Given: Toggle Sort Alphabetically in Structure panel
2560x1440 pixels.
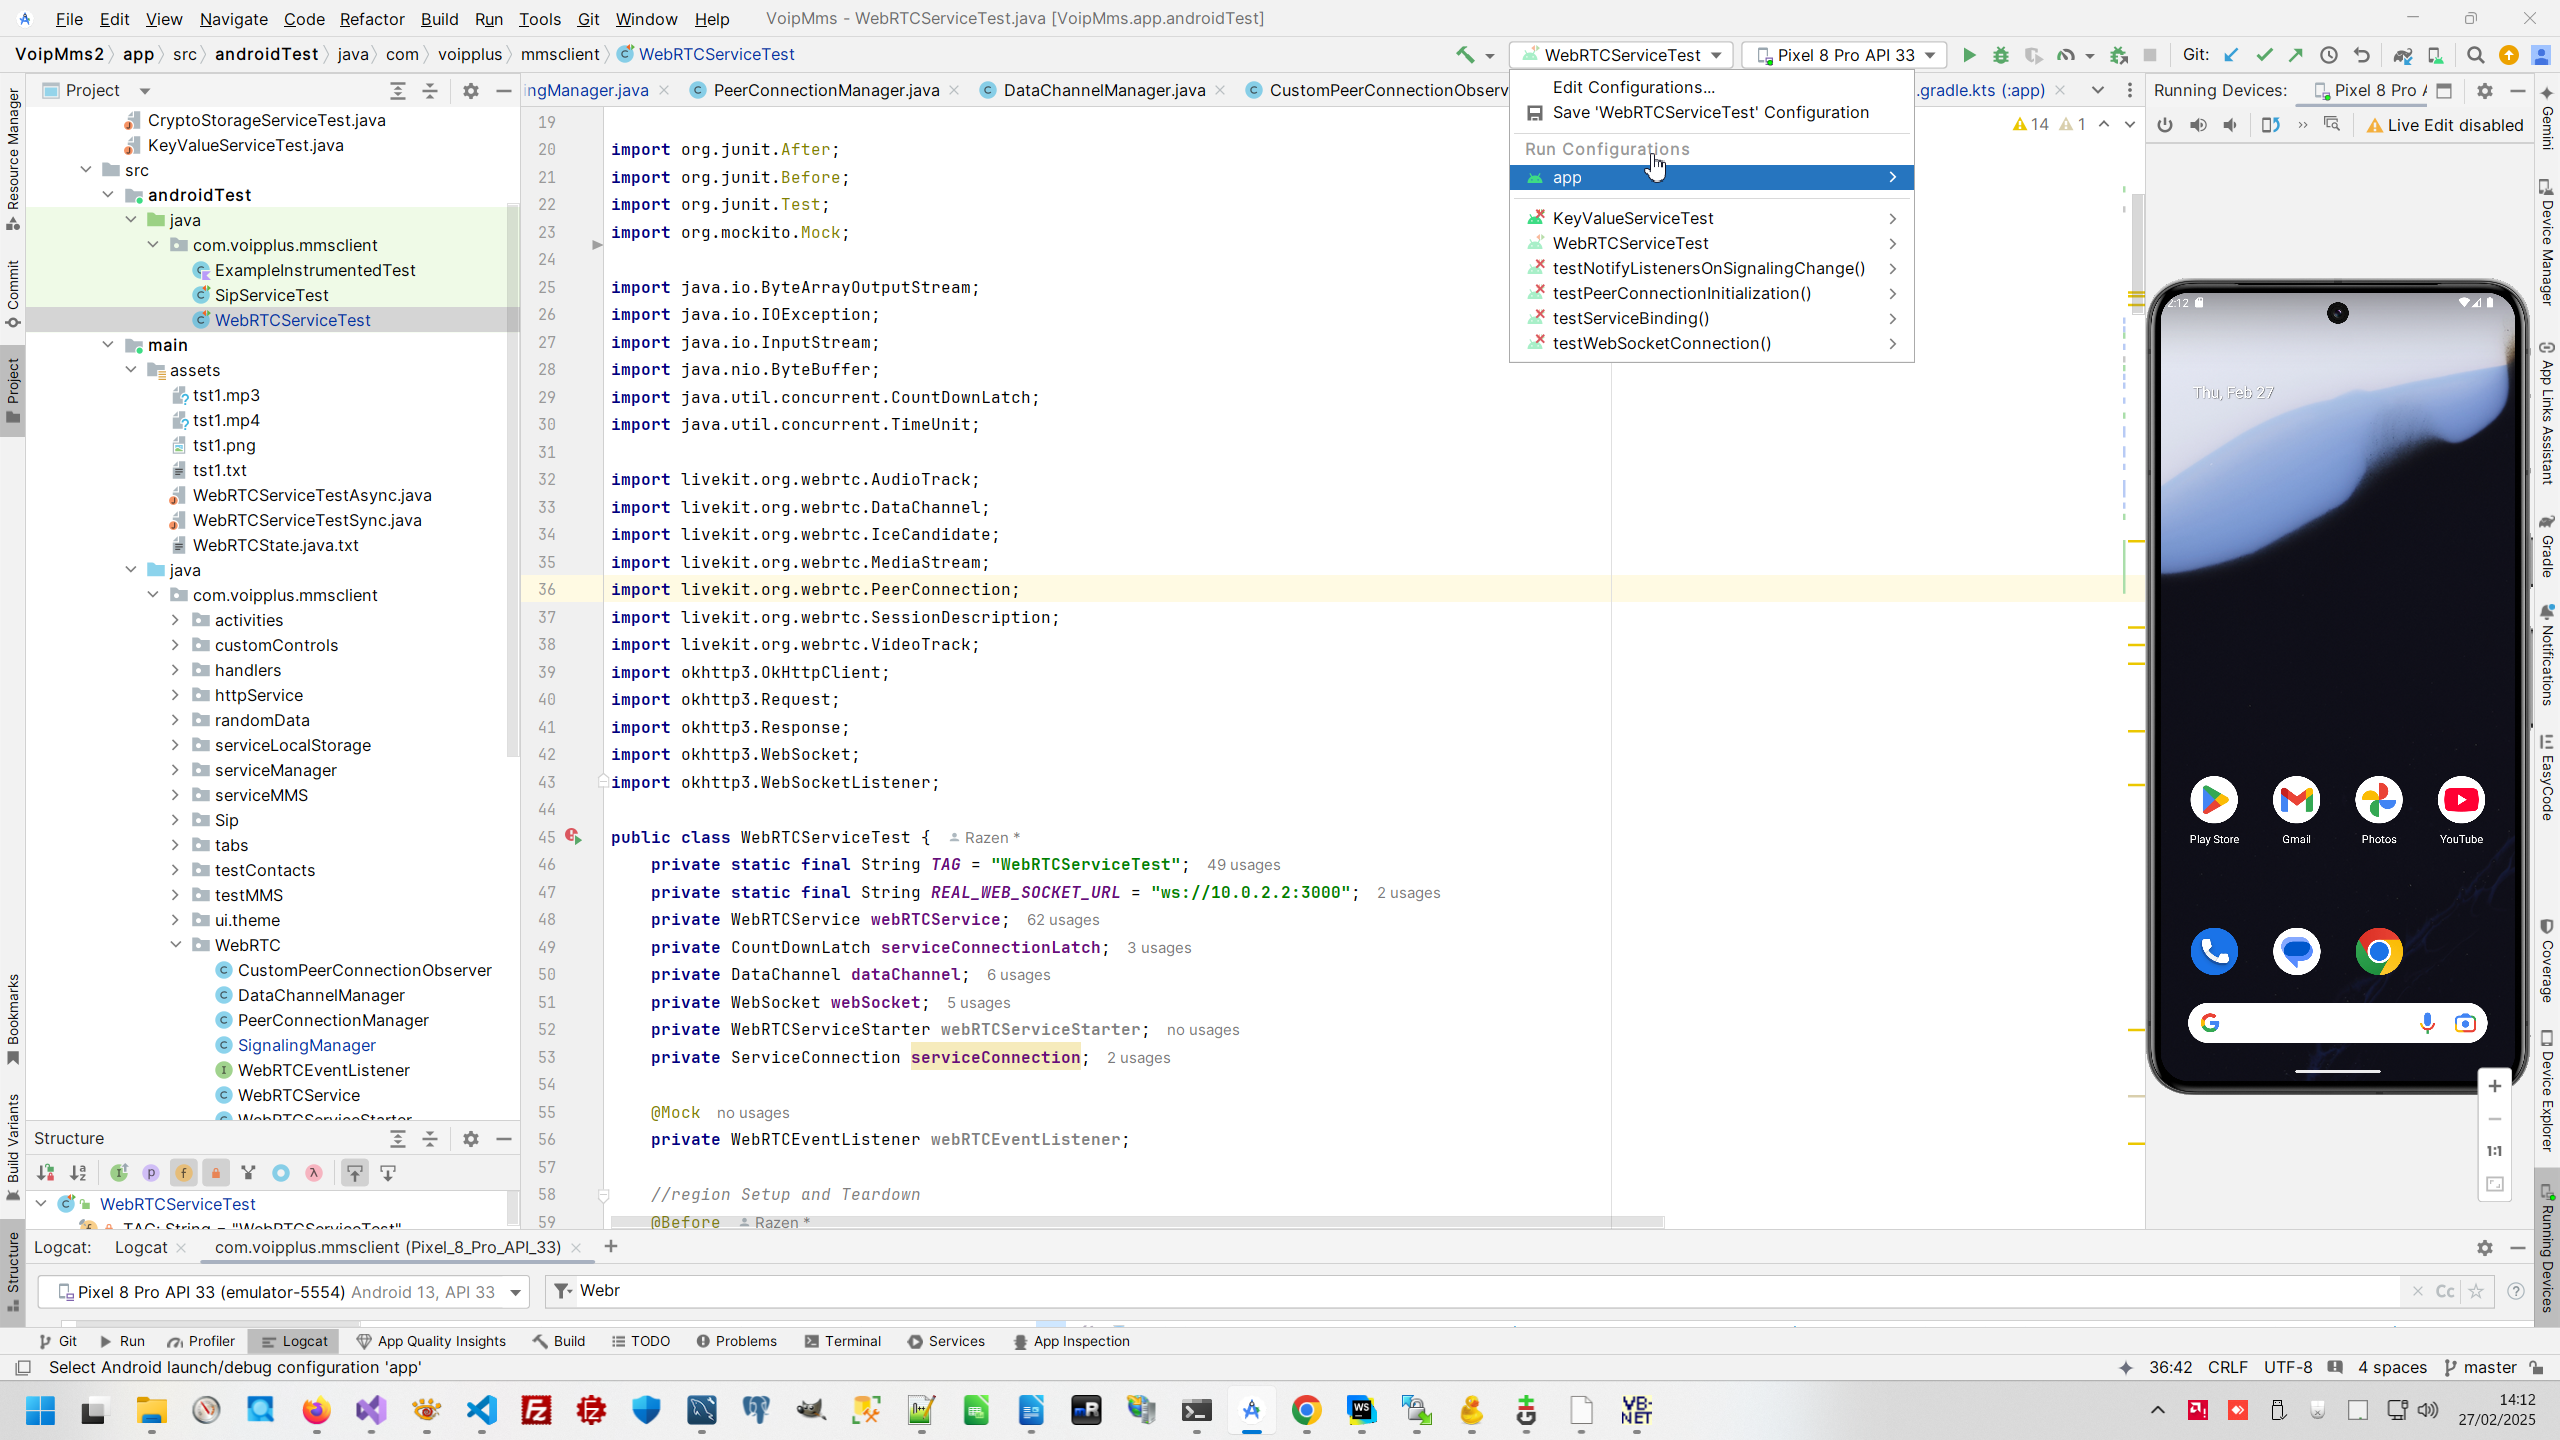Looking at the screenshot, I should tap(78, 1173).
